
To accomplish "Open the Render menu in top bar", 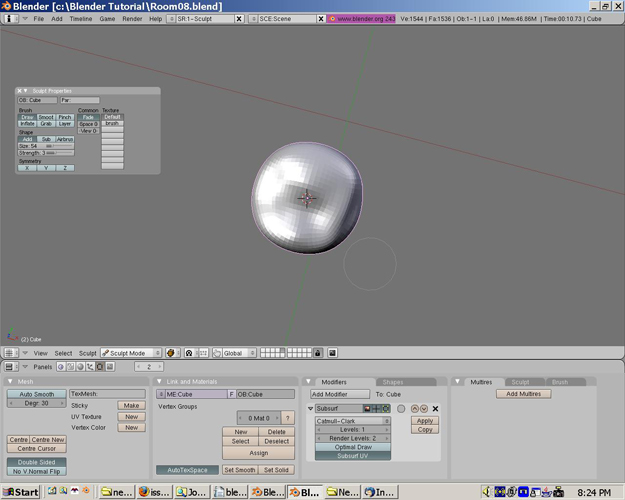I will 131,19.
